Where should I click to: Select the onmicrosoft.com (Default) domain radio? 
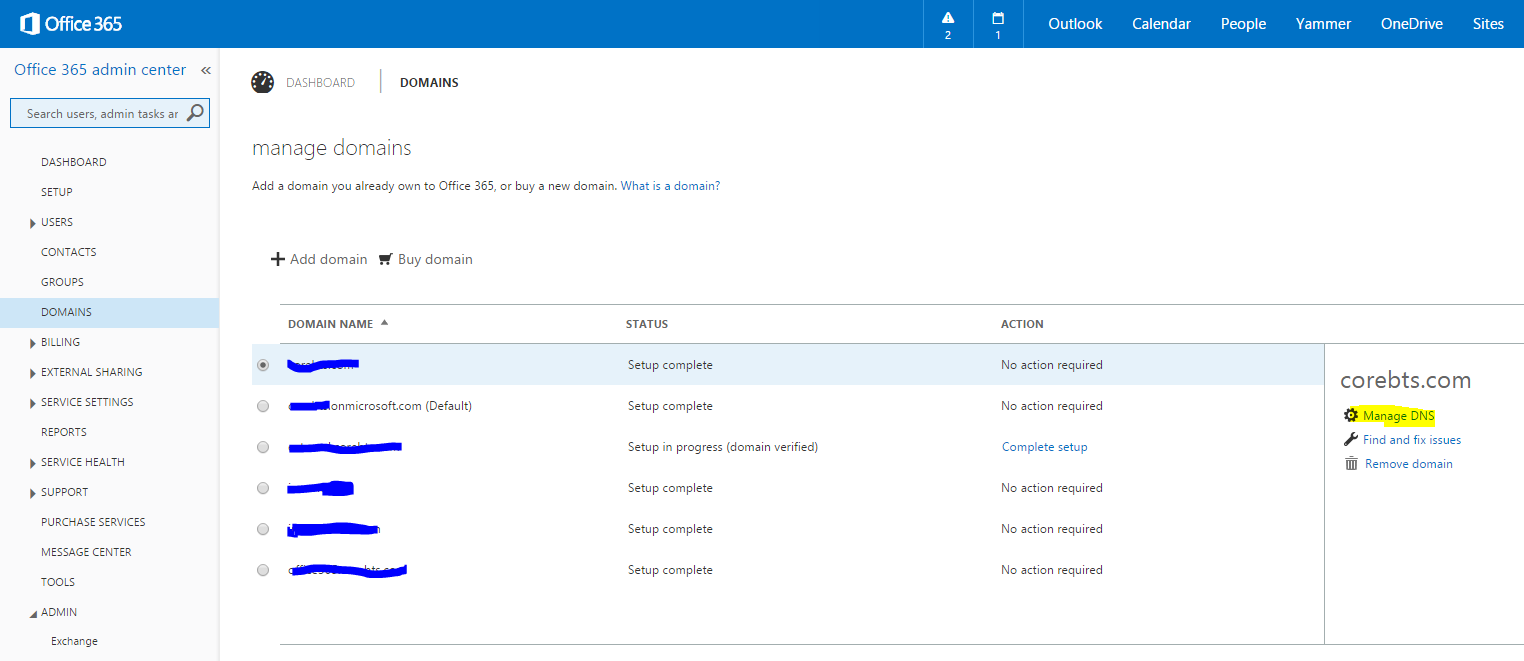pyautogui.click(x=263, y=406)
